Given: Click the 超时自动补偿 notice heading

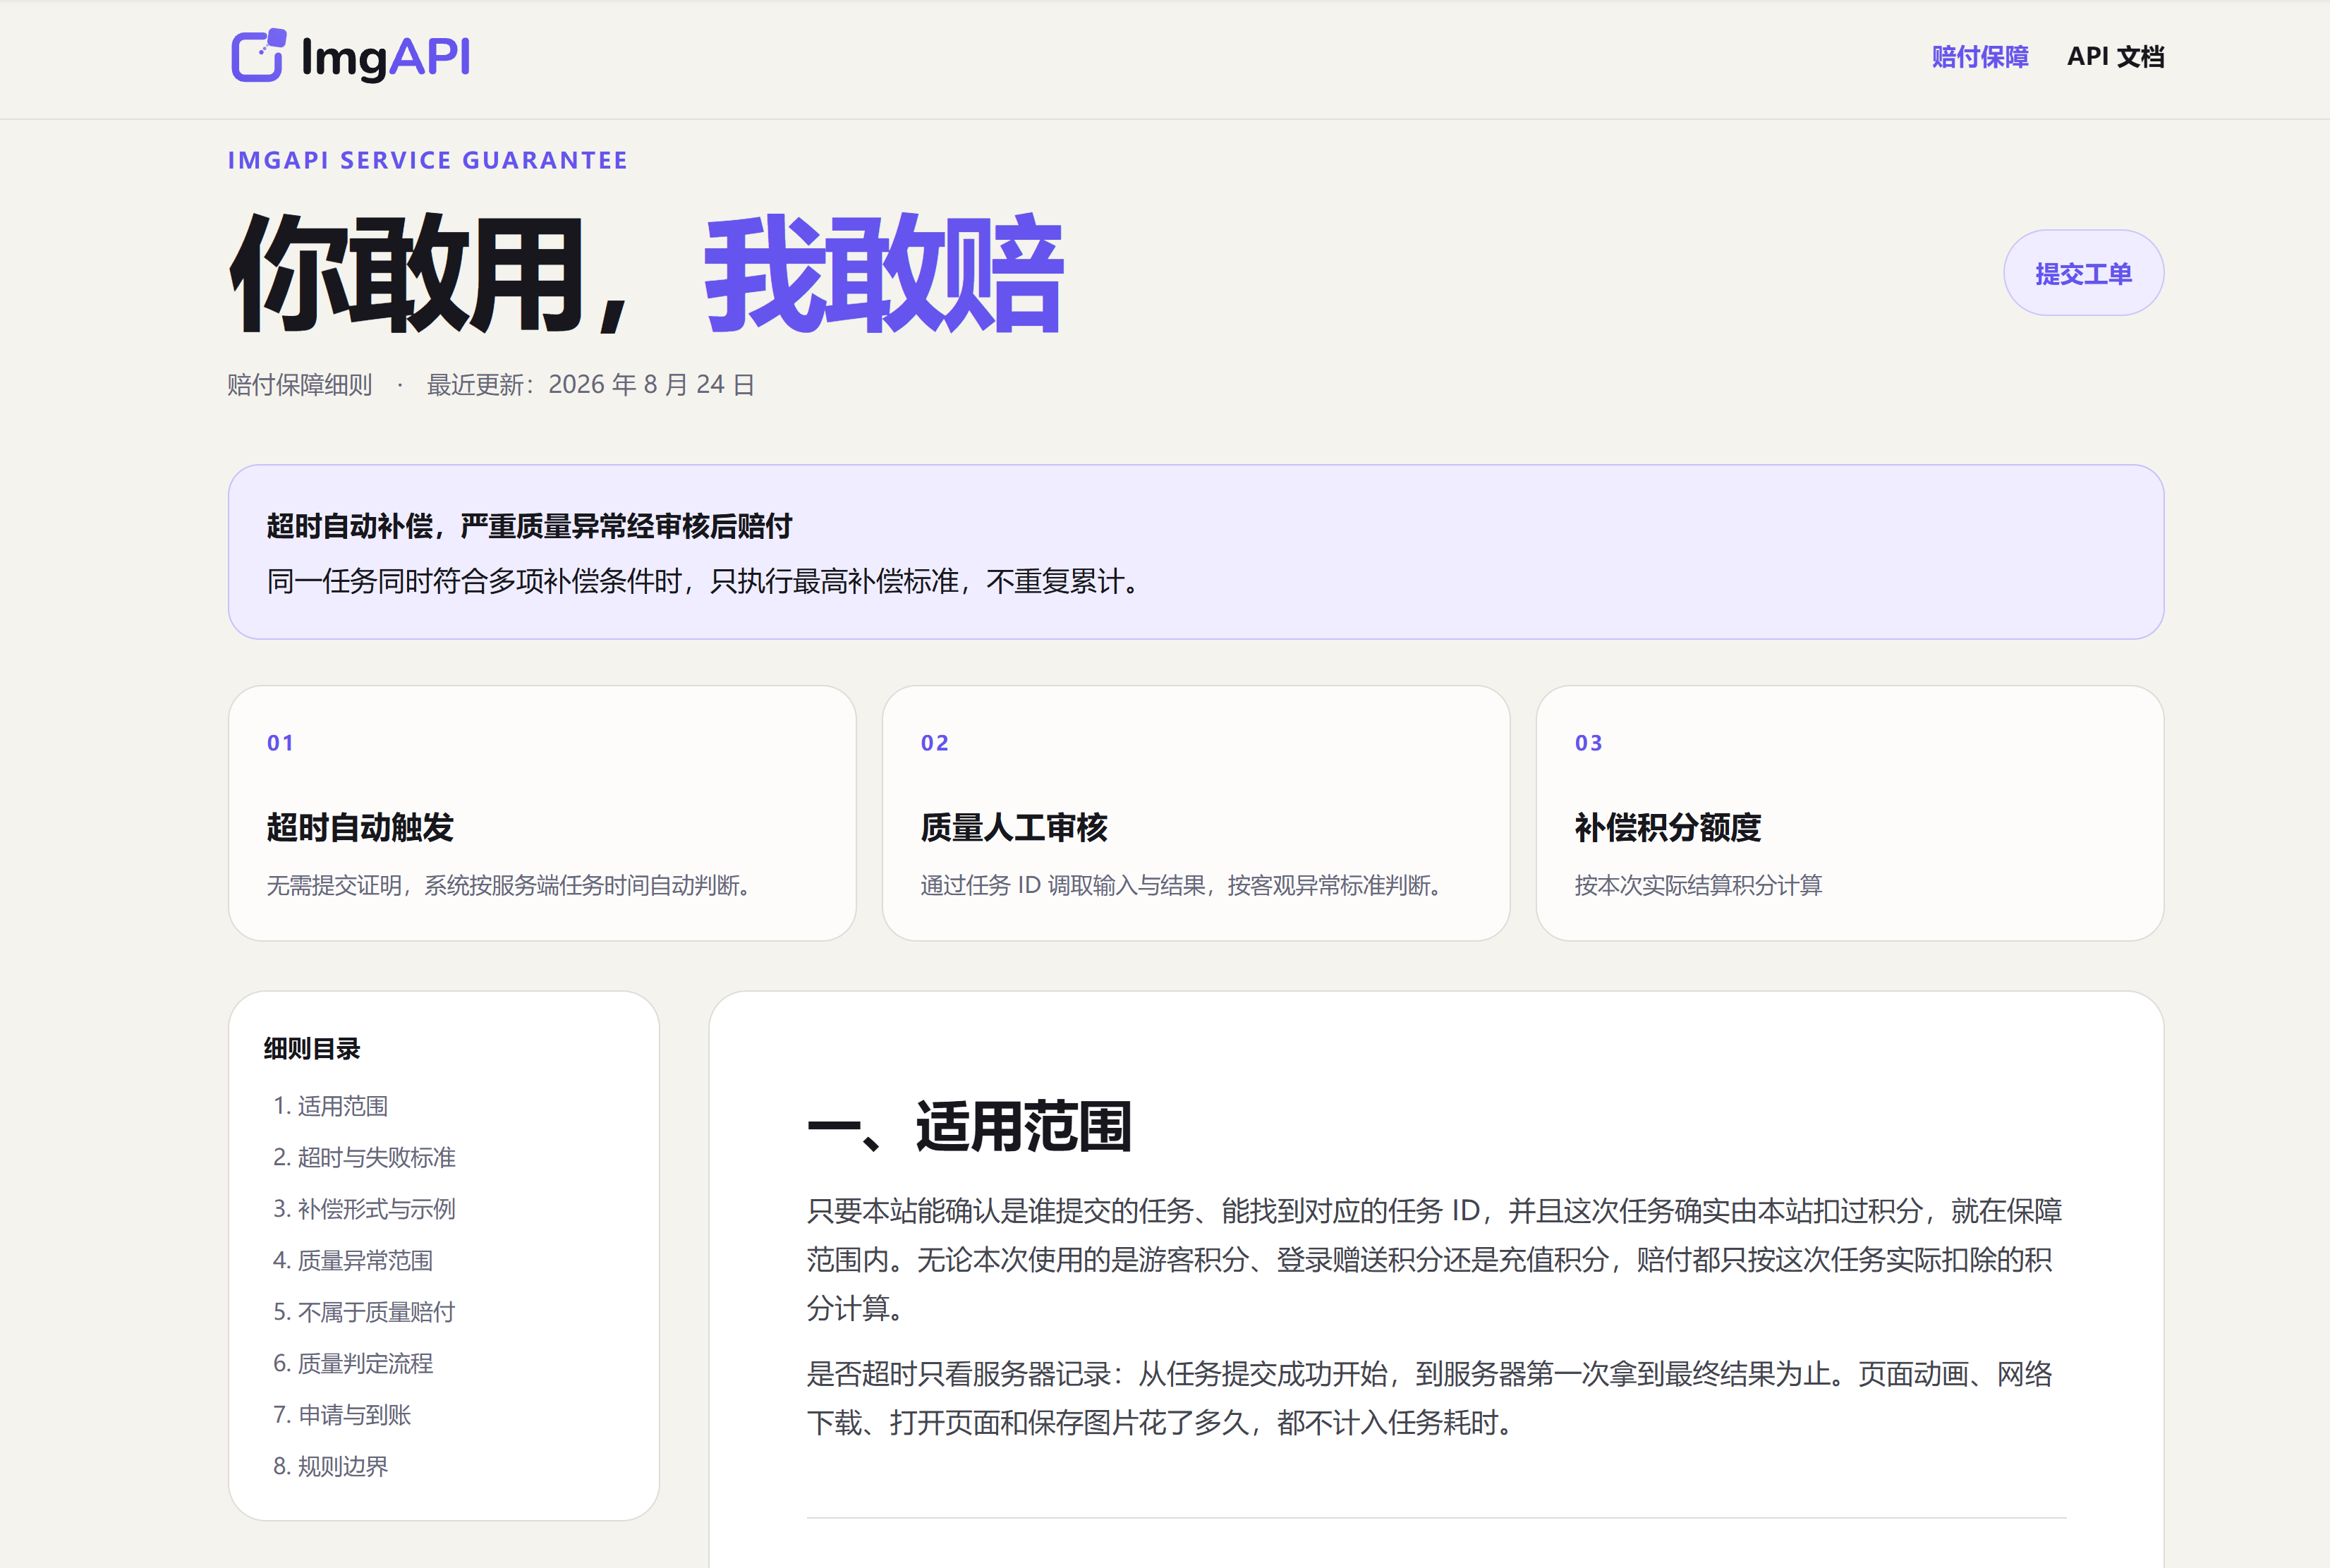Looking at the screenshot, I should [530, 526].
